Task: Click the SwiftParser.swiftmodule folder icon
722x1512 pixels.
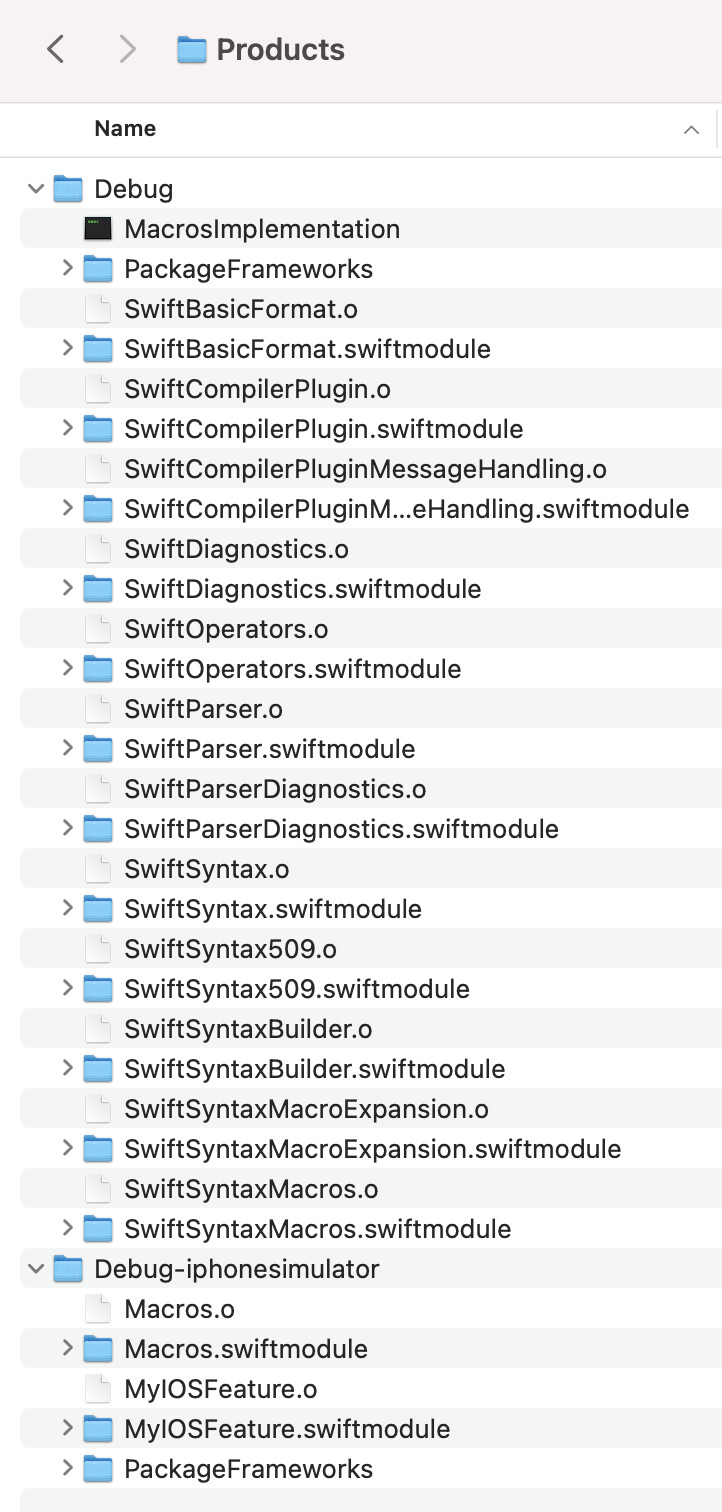Action: pos(98,749)
